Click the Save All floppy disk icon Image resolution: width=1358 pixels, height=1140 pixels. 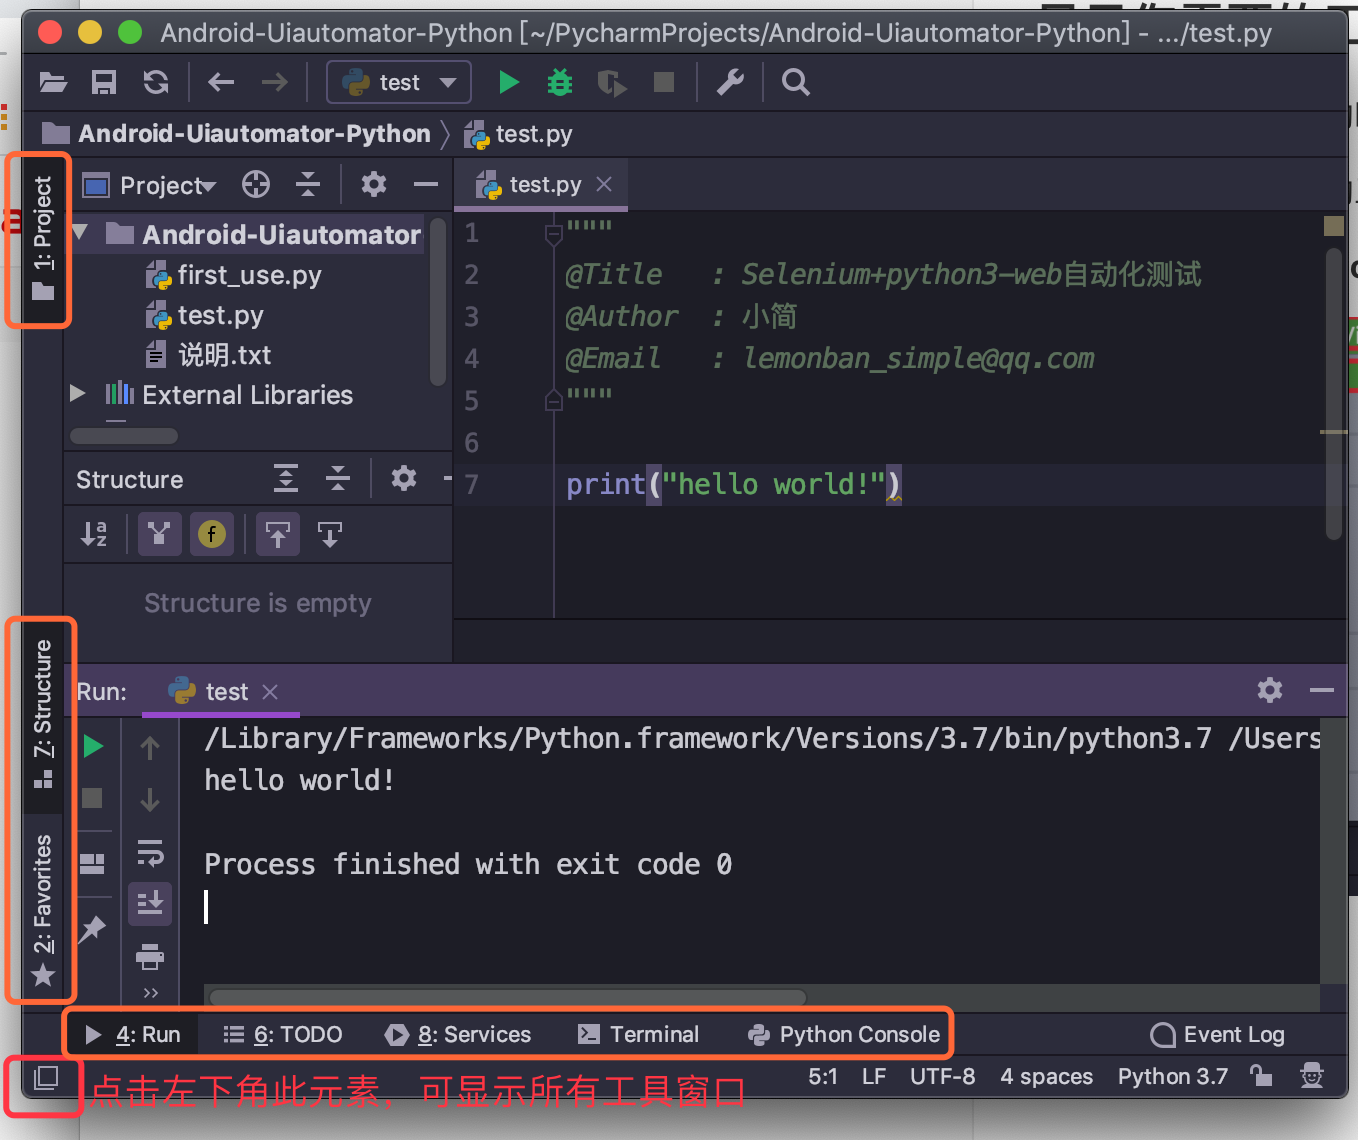tap(104, 82)
